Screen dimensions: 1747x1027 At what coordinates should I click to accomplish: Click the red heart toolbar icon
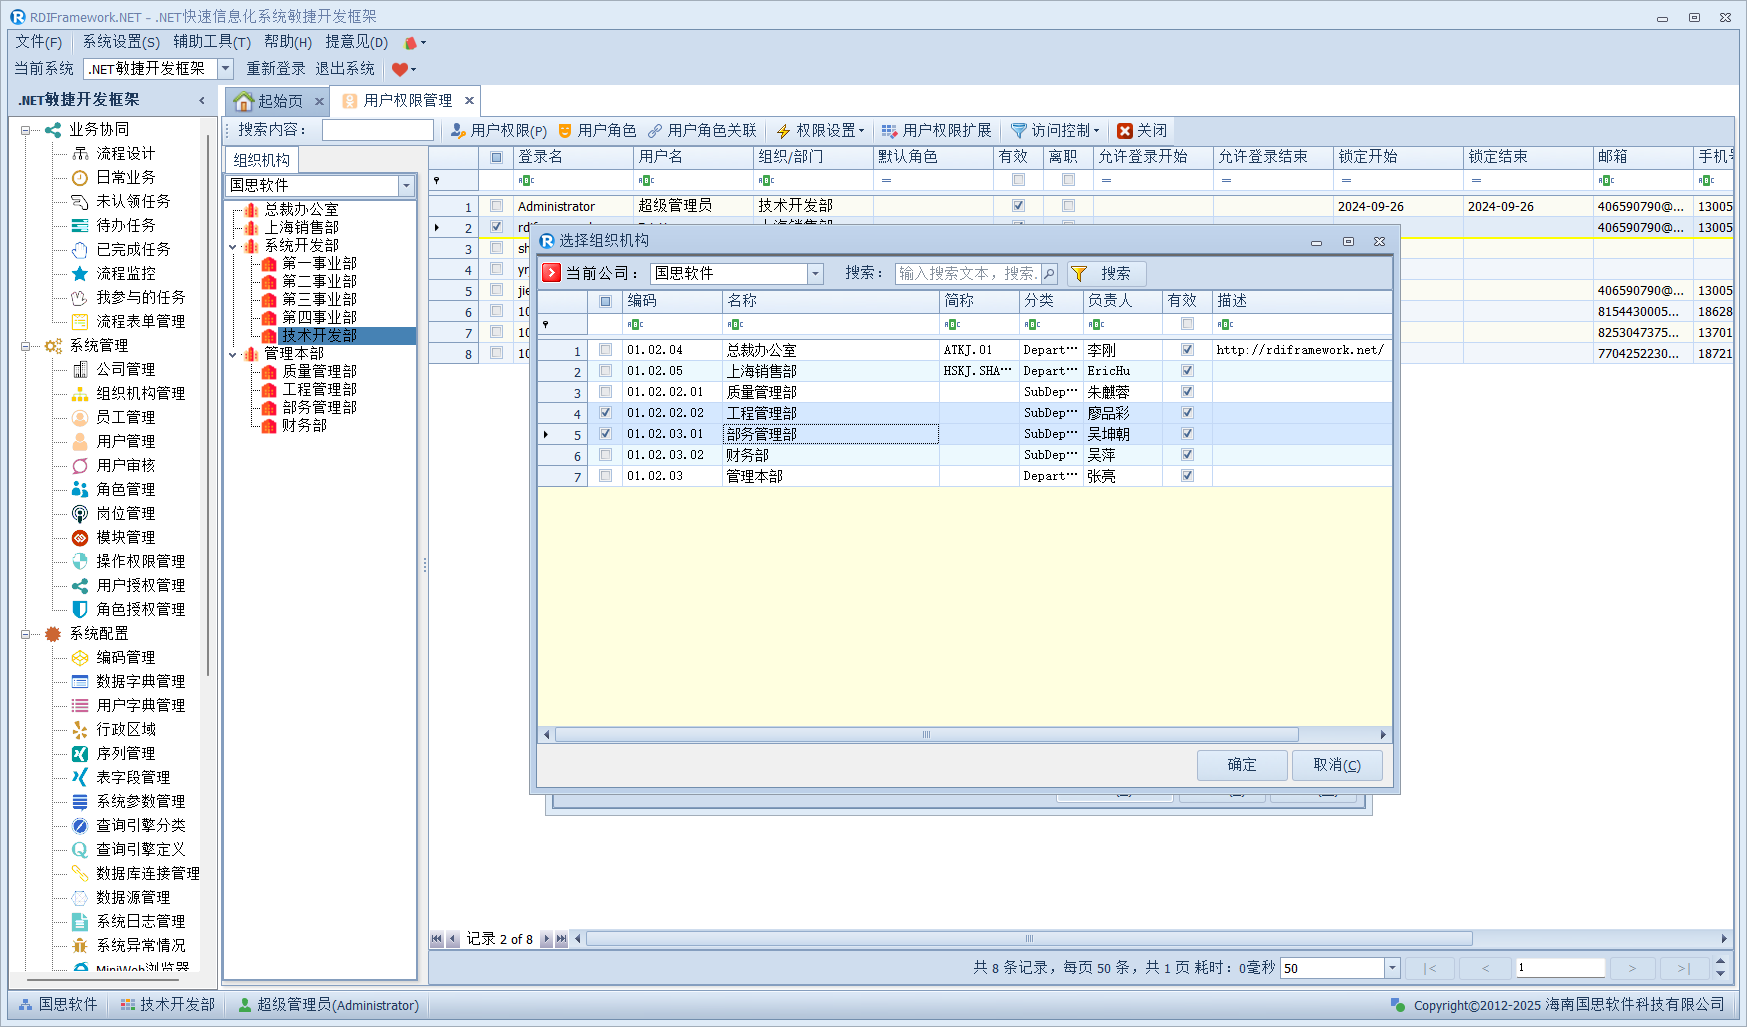click(400, 69)
